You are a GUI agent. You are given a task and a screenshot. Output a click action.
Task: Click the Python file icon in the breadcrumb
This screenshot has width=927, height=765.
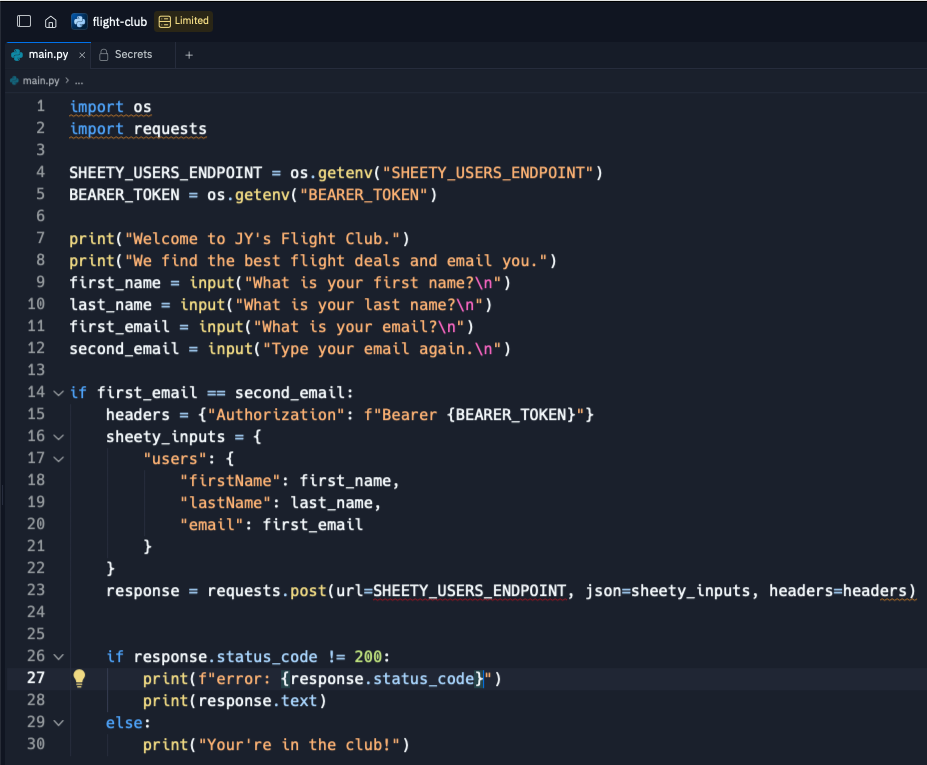[15, 80]
